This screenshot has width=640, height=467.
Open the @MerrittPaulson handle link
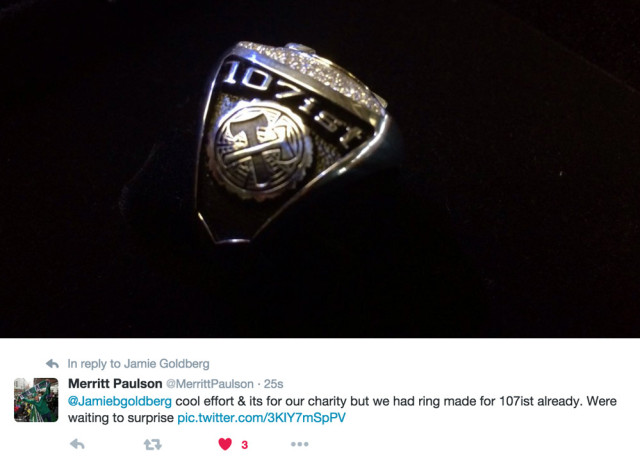pos(210,384)
